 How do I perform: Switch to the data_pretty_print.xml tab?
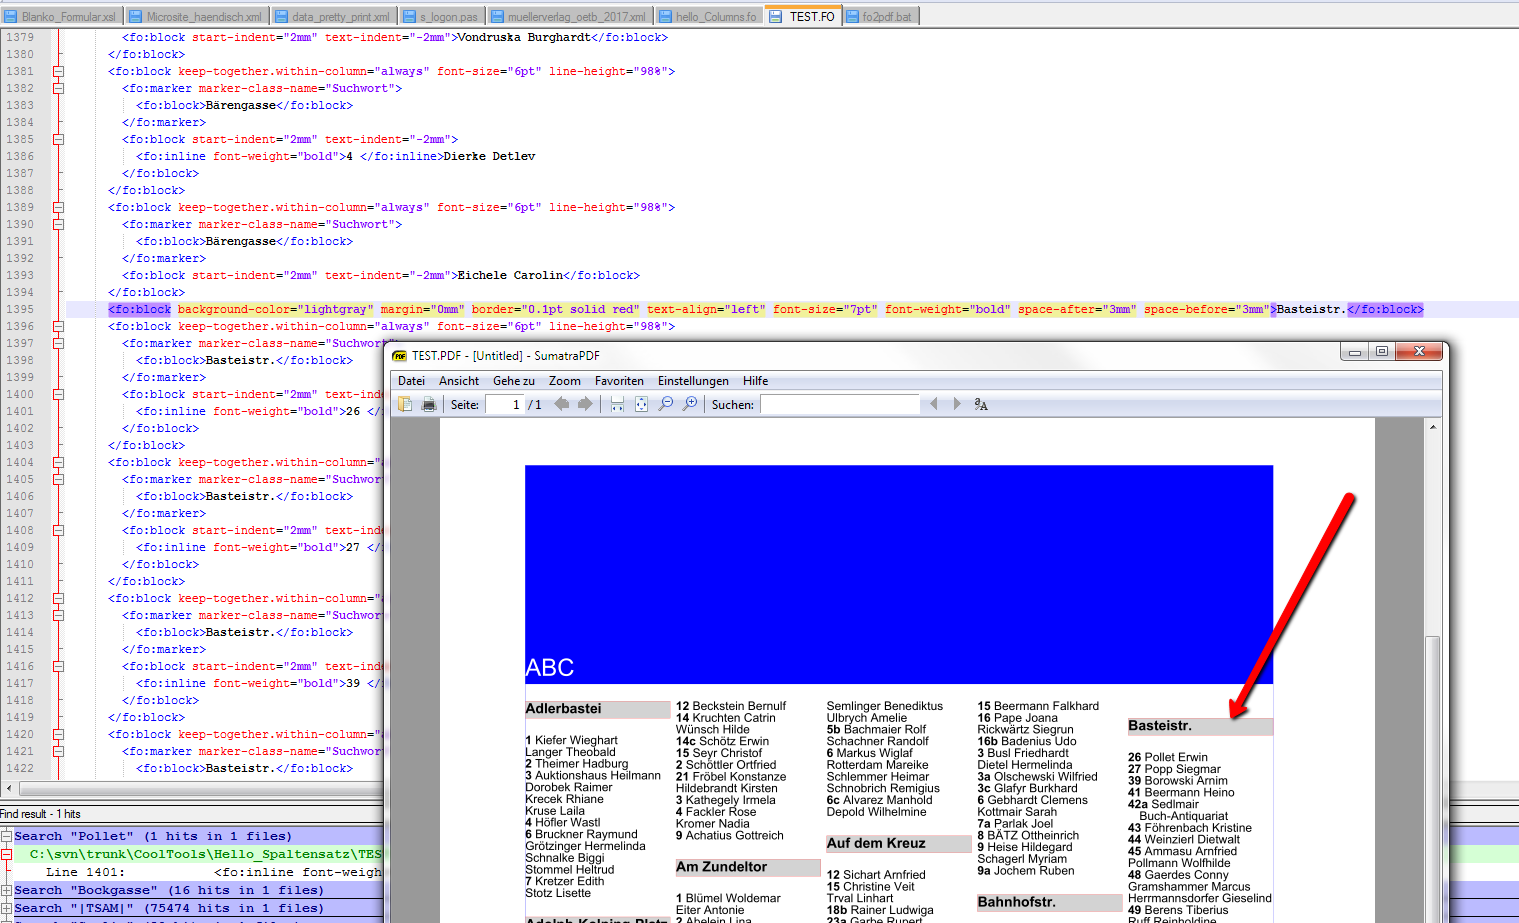tap(339, 16)
